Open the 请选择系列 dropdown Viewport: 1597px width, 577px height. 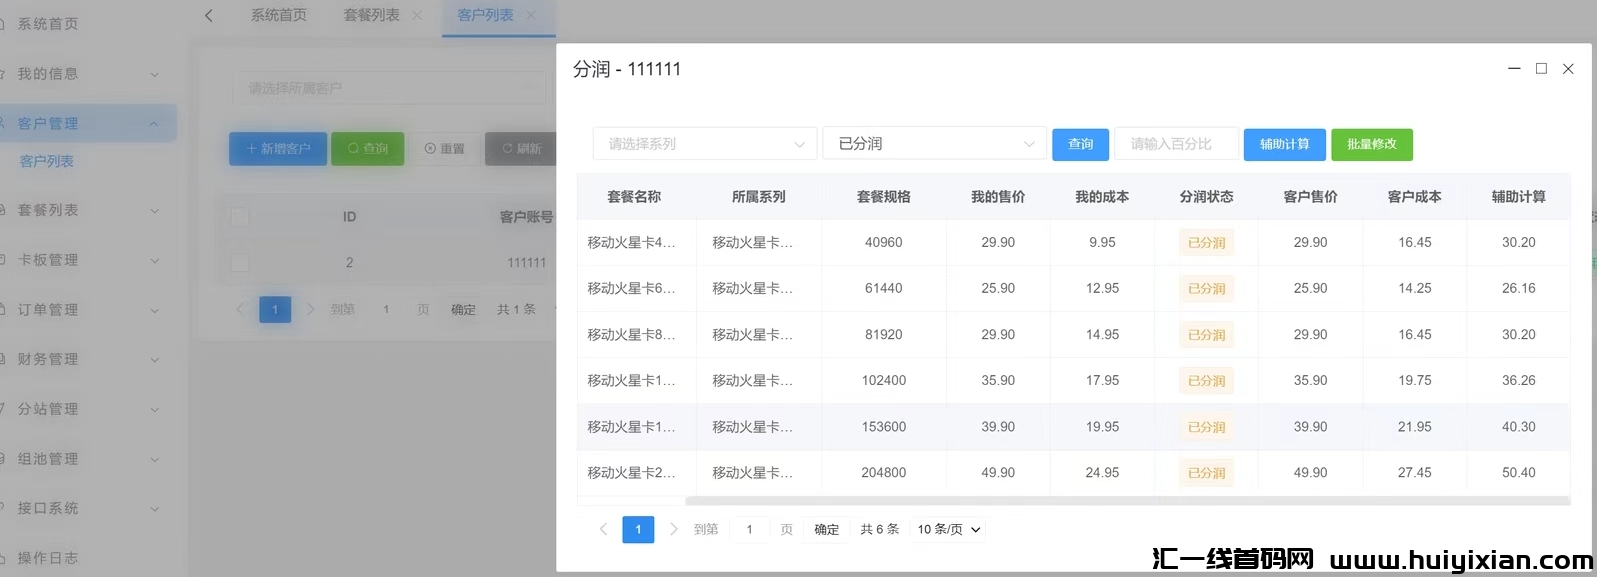pos(705,144)
